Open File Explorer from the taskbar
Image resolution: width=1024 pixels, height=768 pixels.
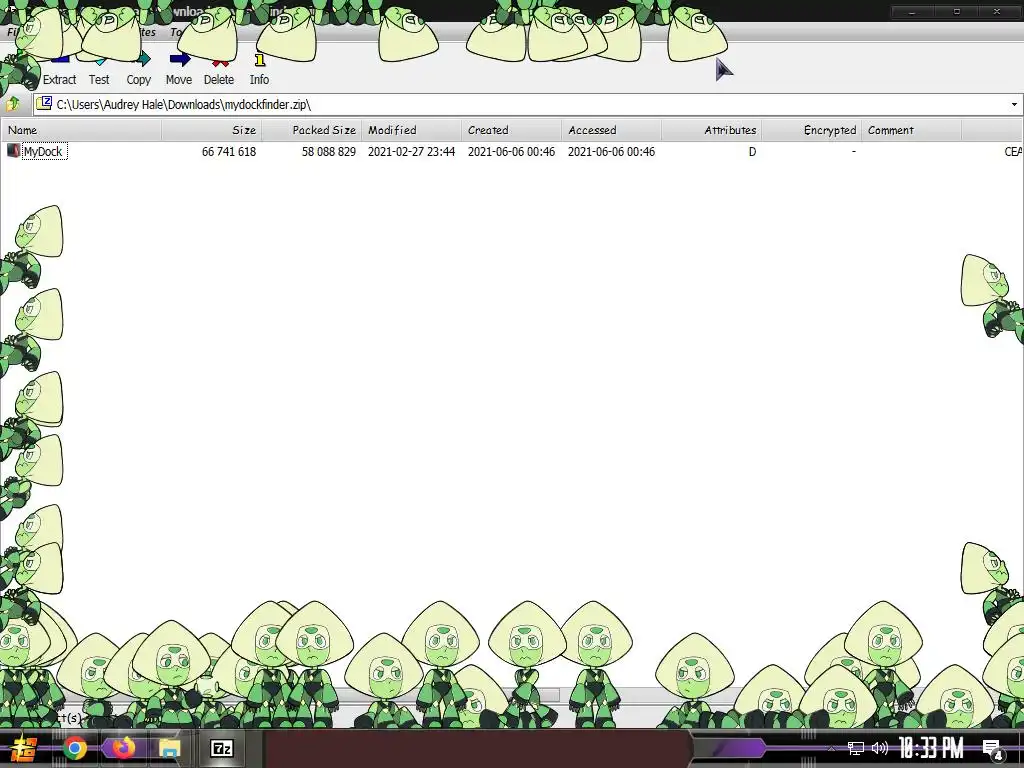pyautogui.click(x=170, y=748)
